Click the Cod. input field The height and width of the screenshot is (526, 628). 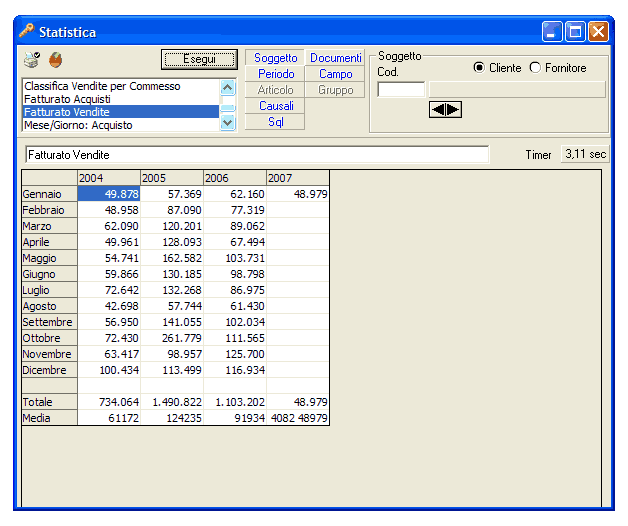coord(401,89)
